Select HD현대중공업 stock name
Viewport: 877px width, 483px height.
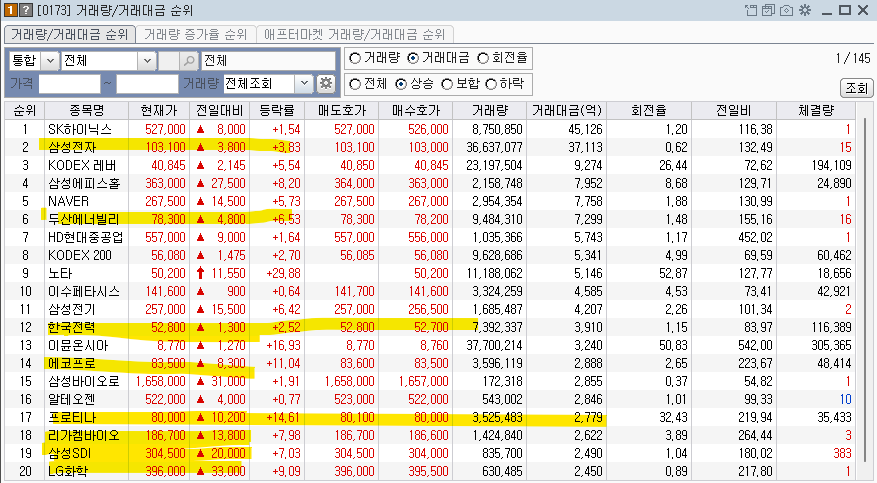click(x=86, y=237)
